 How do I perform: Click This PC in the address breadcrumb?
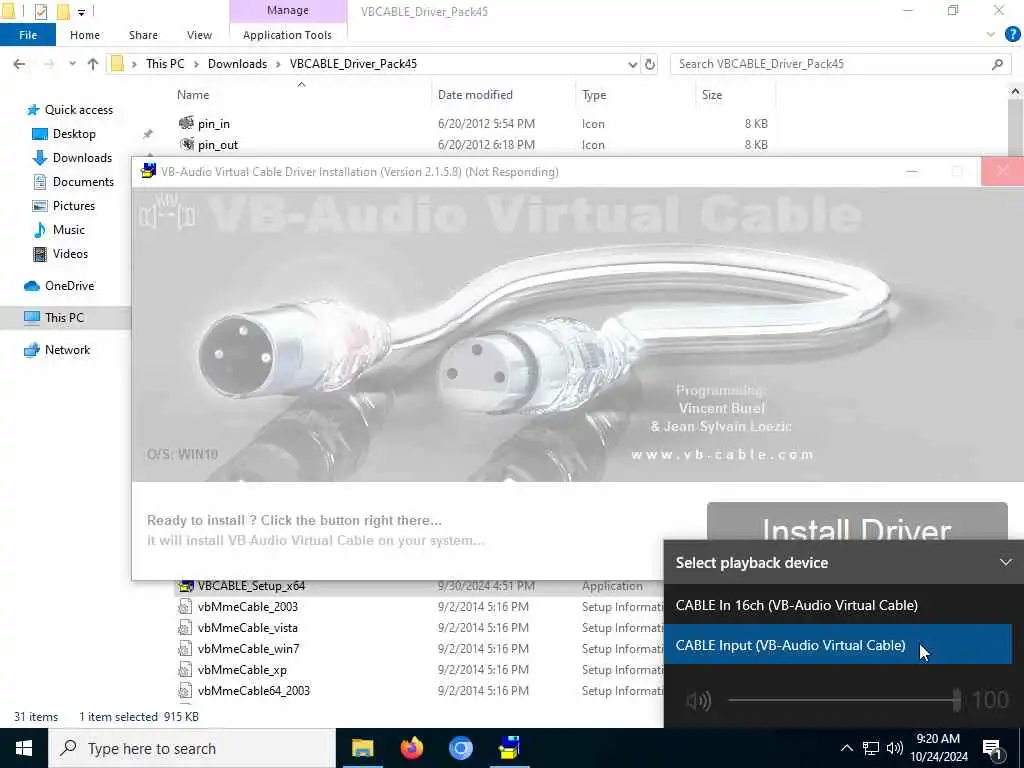click(x=165, y=64)
